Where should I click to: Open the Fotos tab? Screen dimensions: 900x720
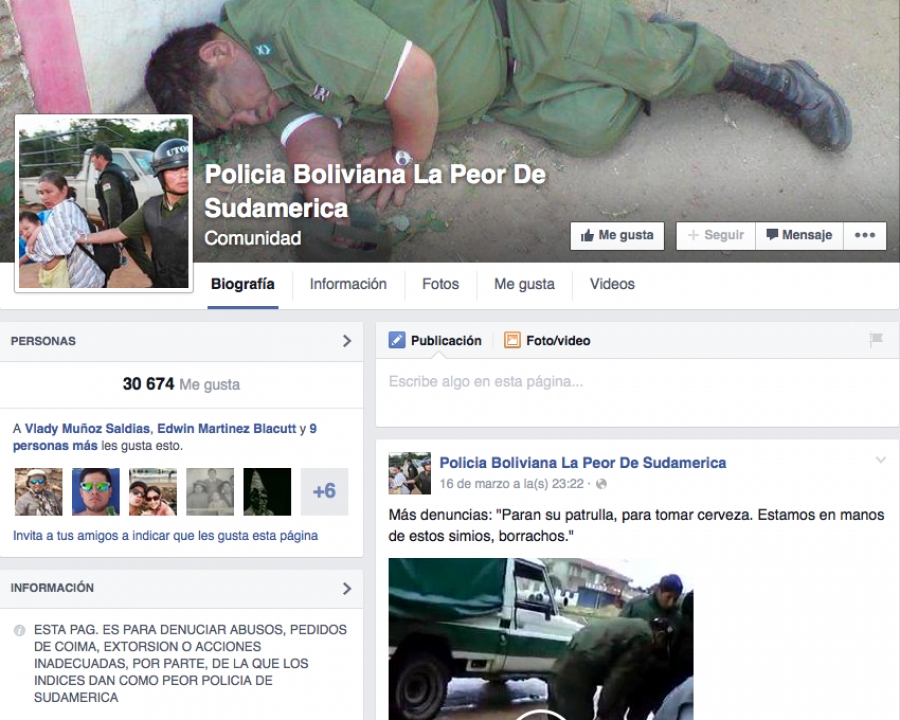point(440,284)
